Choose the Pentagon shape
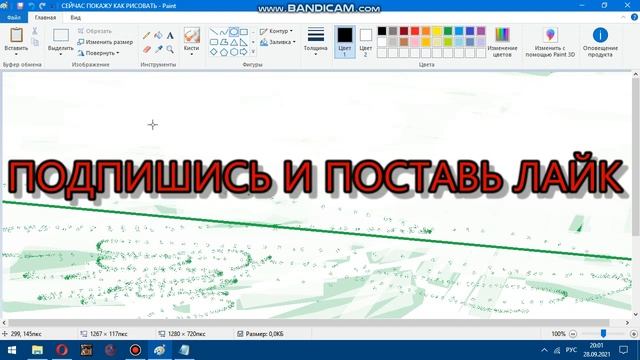 (224, 52)
